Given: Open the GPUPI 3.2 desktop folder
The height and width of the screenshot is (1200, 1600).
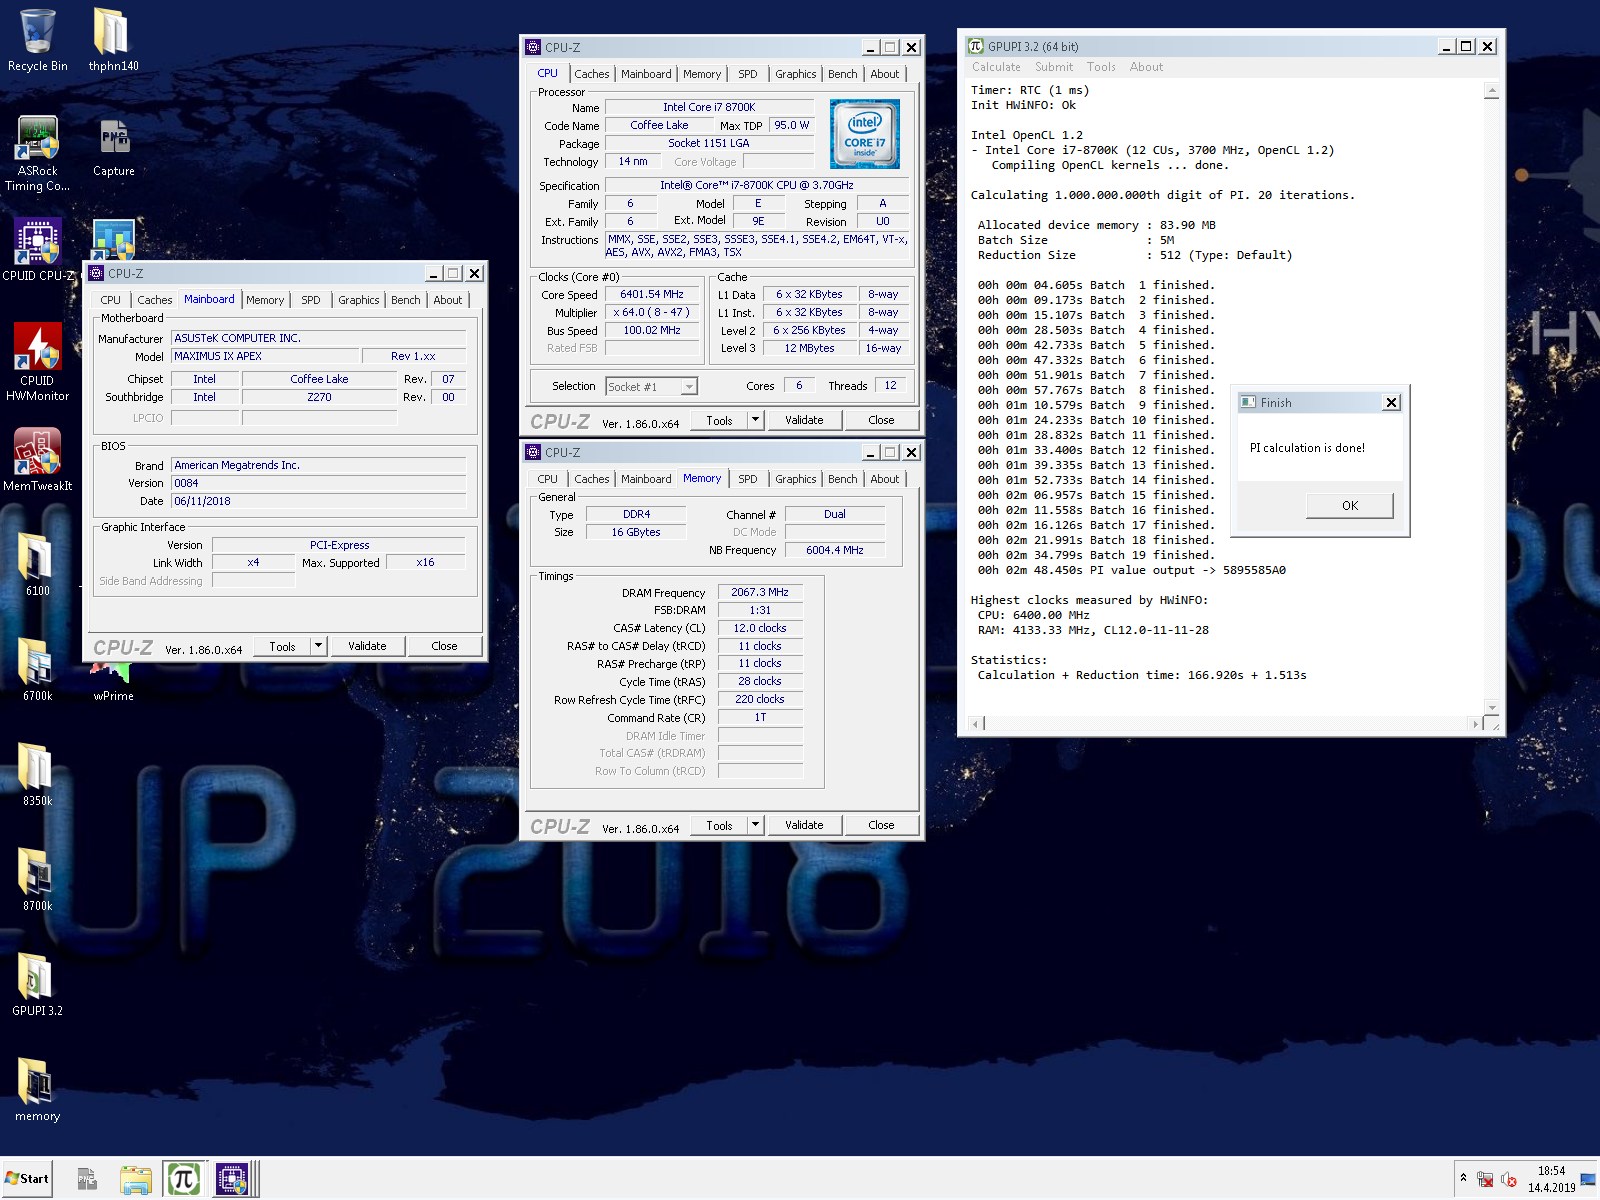Looking at the screenshot, I should pos(37,985).
